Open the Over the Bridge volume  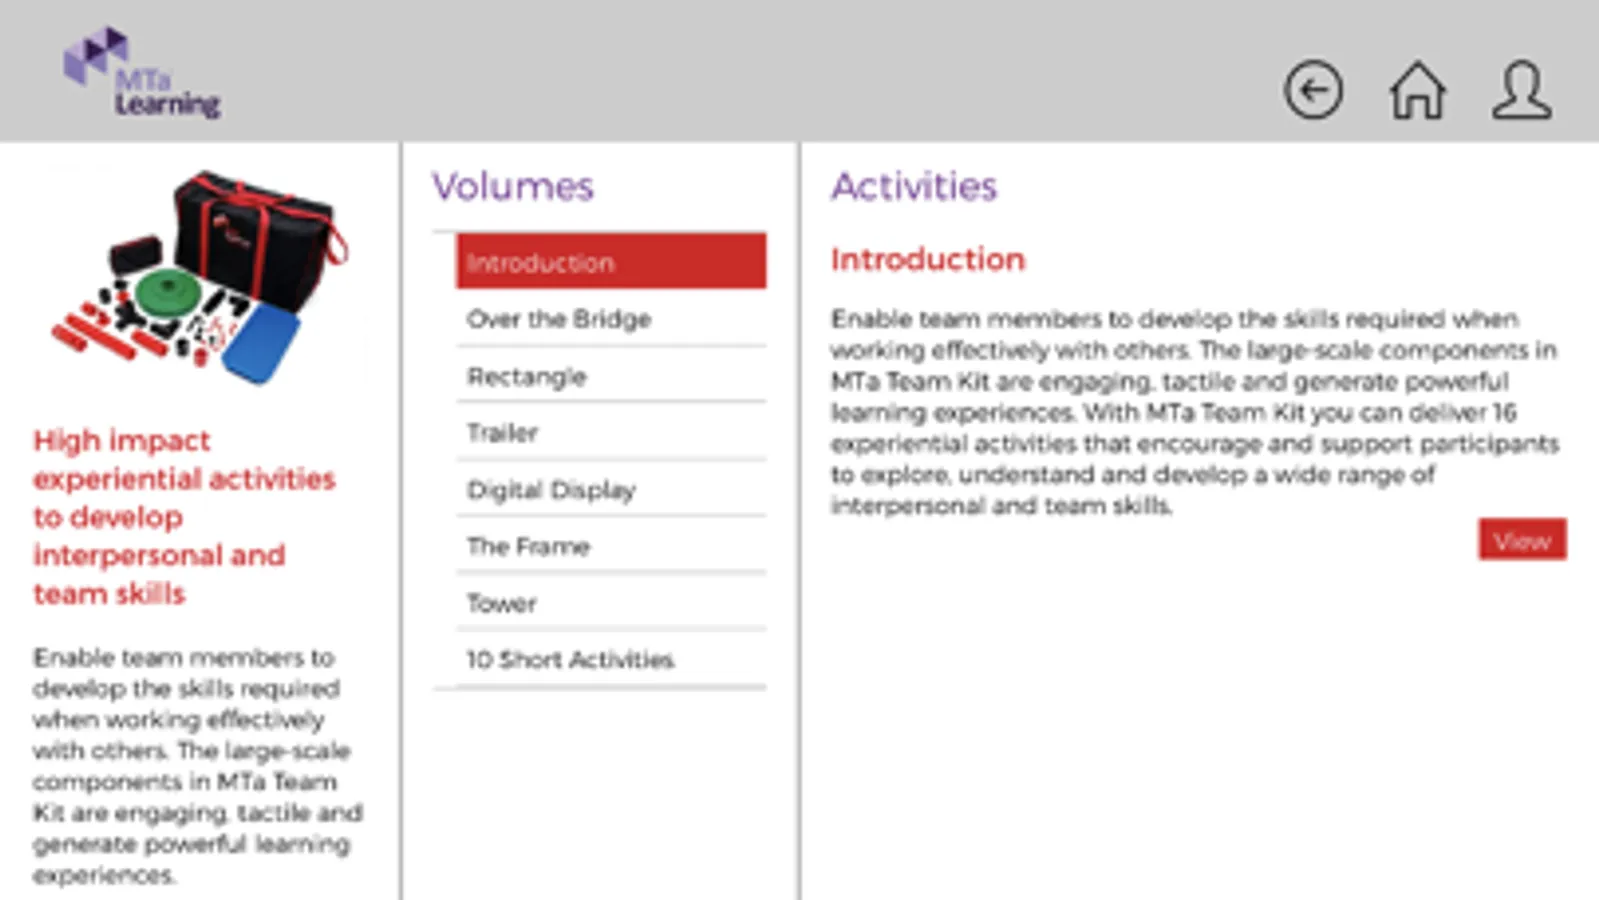pos(611,319)
